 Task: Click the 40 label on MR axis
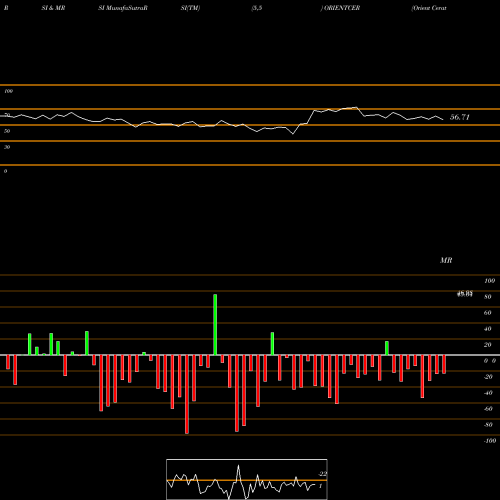click(x=488, y=329)
